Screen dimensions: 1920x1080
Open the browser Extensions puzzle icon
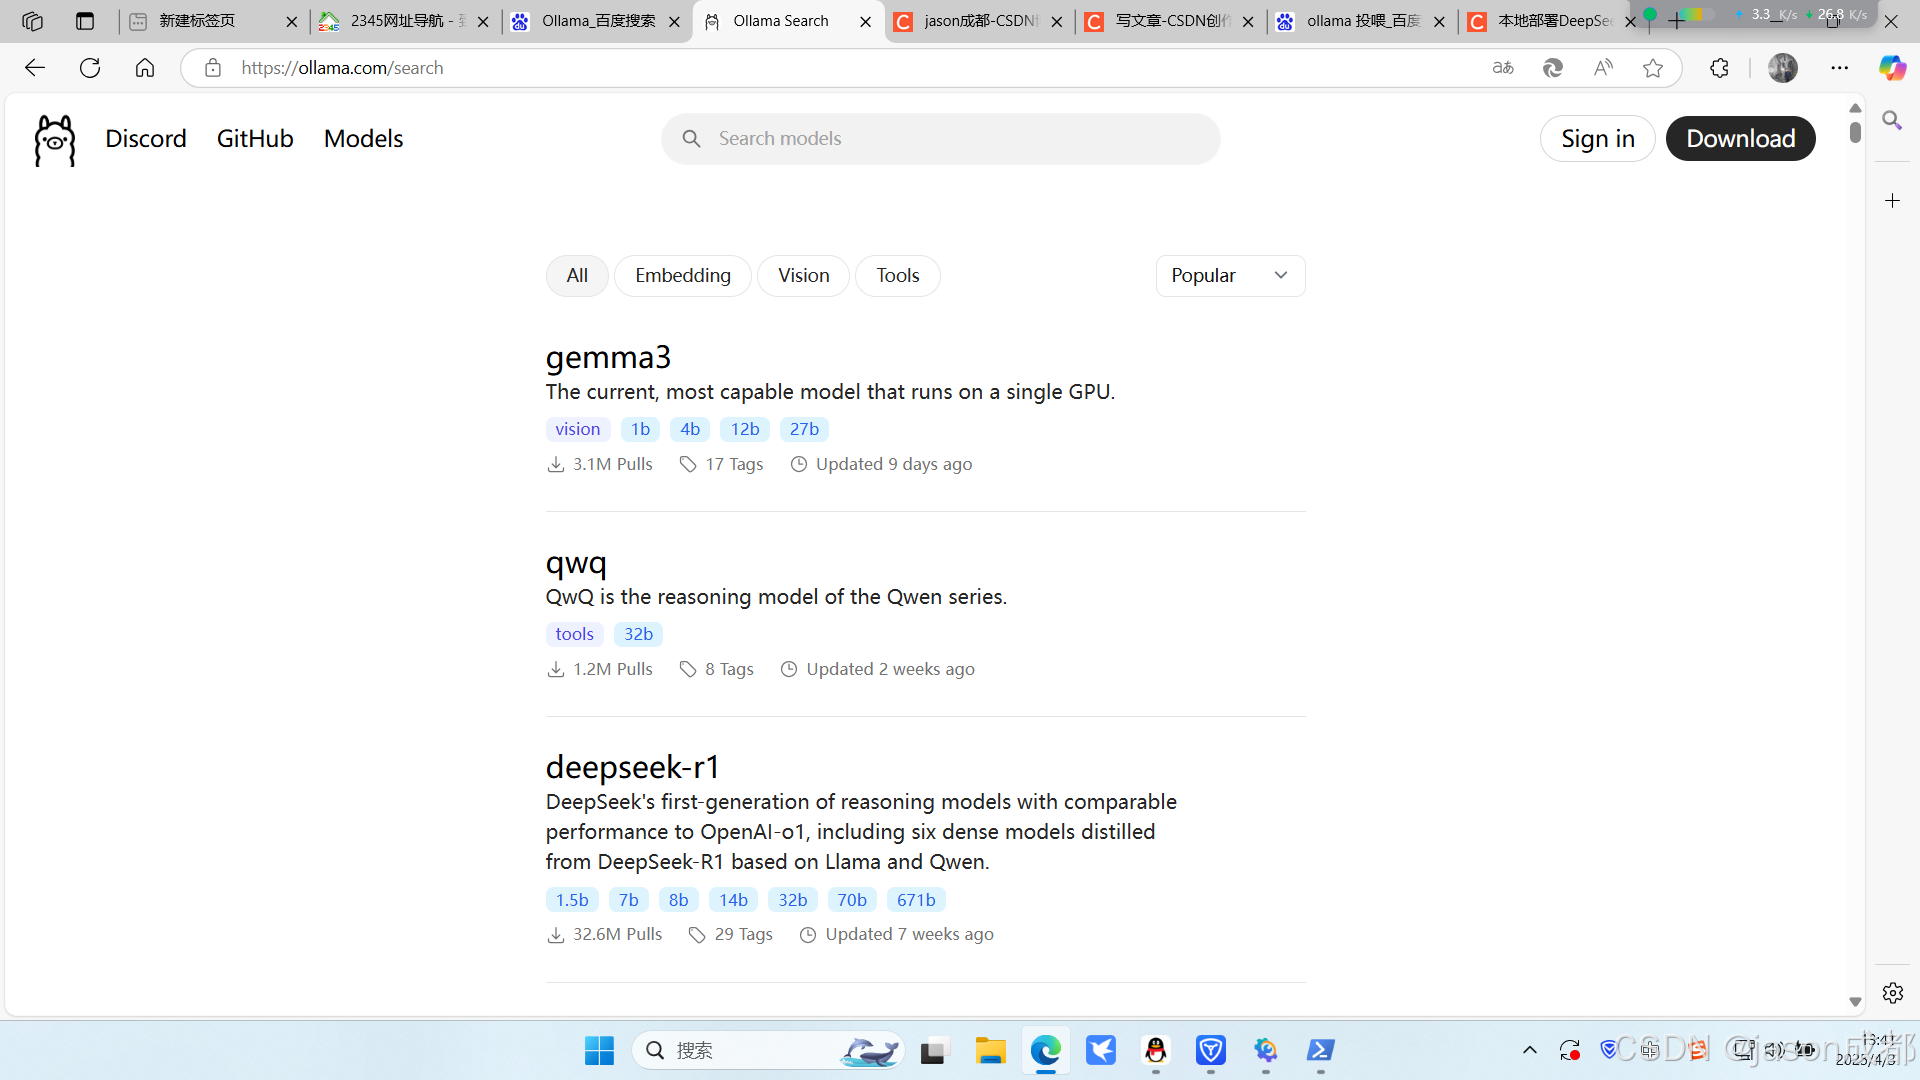tap(1719, 67)
